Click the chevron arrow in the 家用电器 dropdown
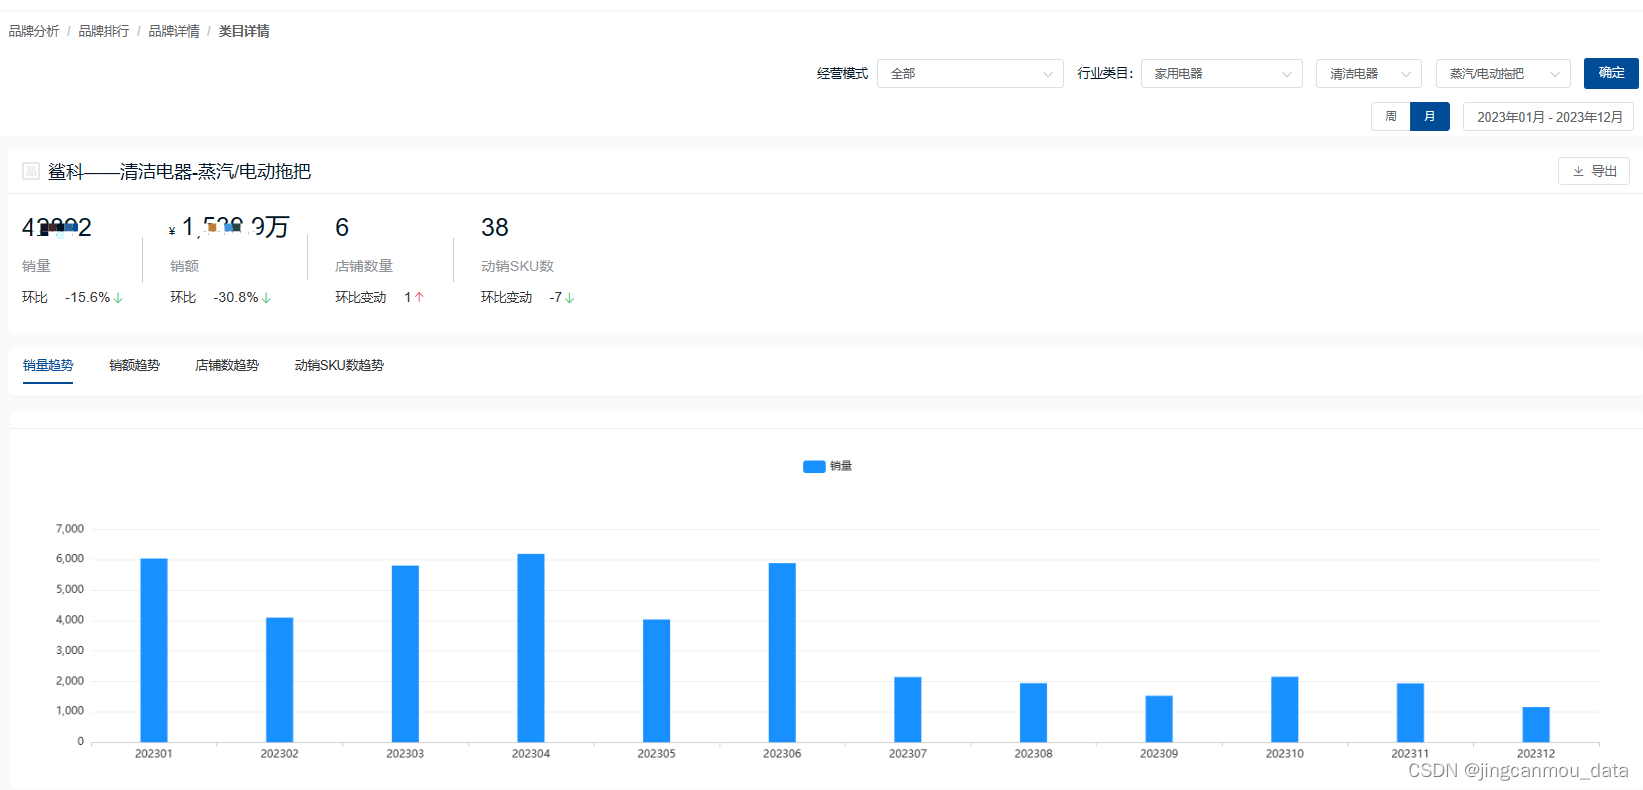Viewport: 1643px width, 790px height. point(1286,74)
